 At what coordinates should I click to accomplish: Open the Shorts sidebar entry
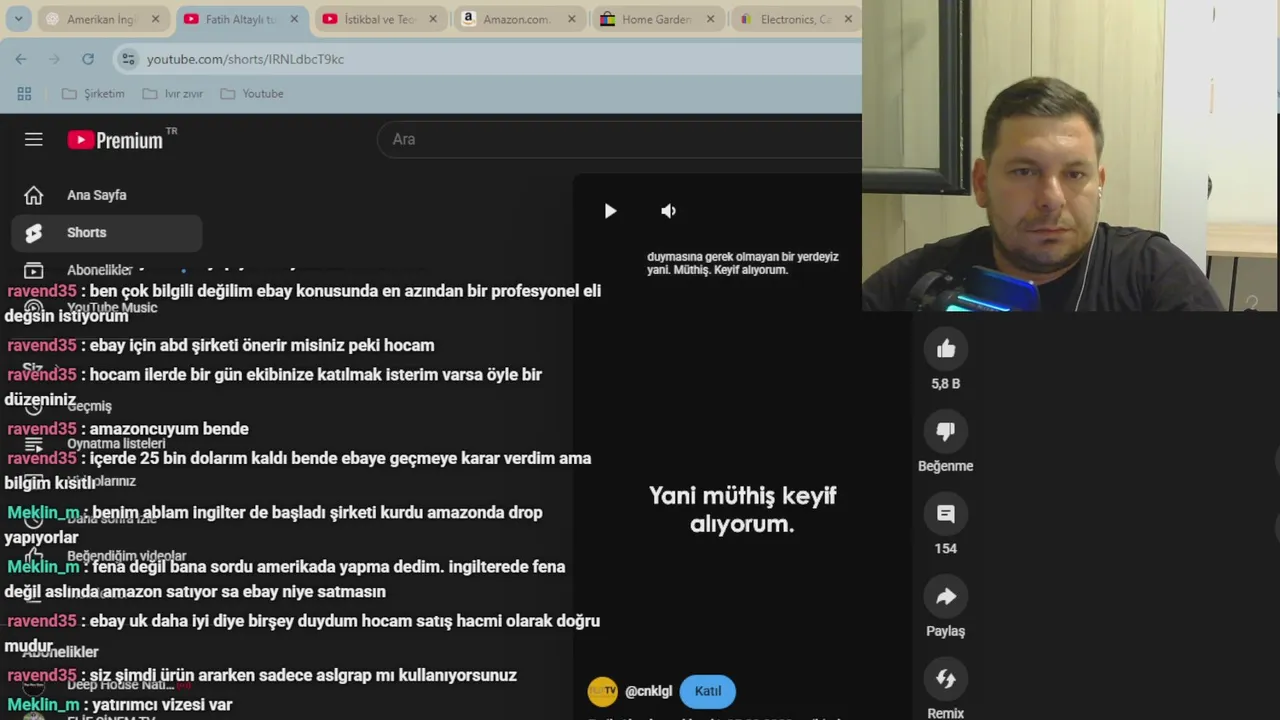point(107,233)
